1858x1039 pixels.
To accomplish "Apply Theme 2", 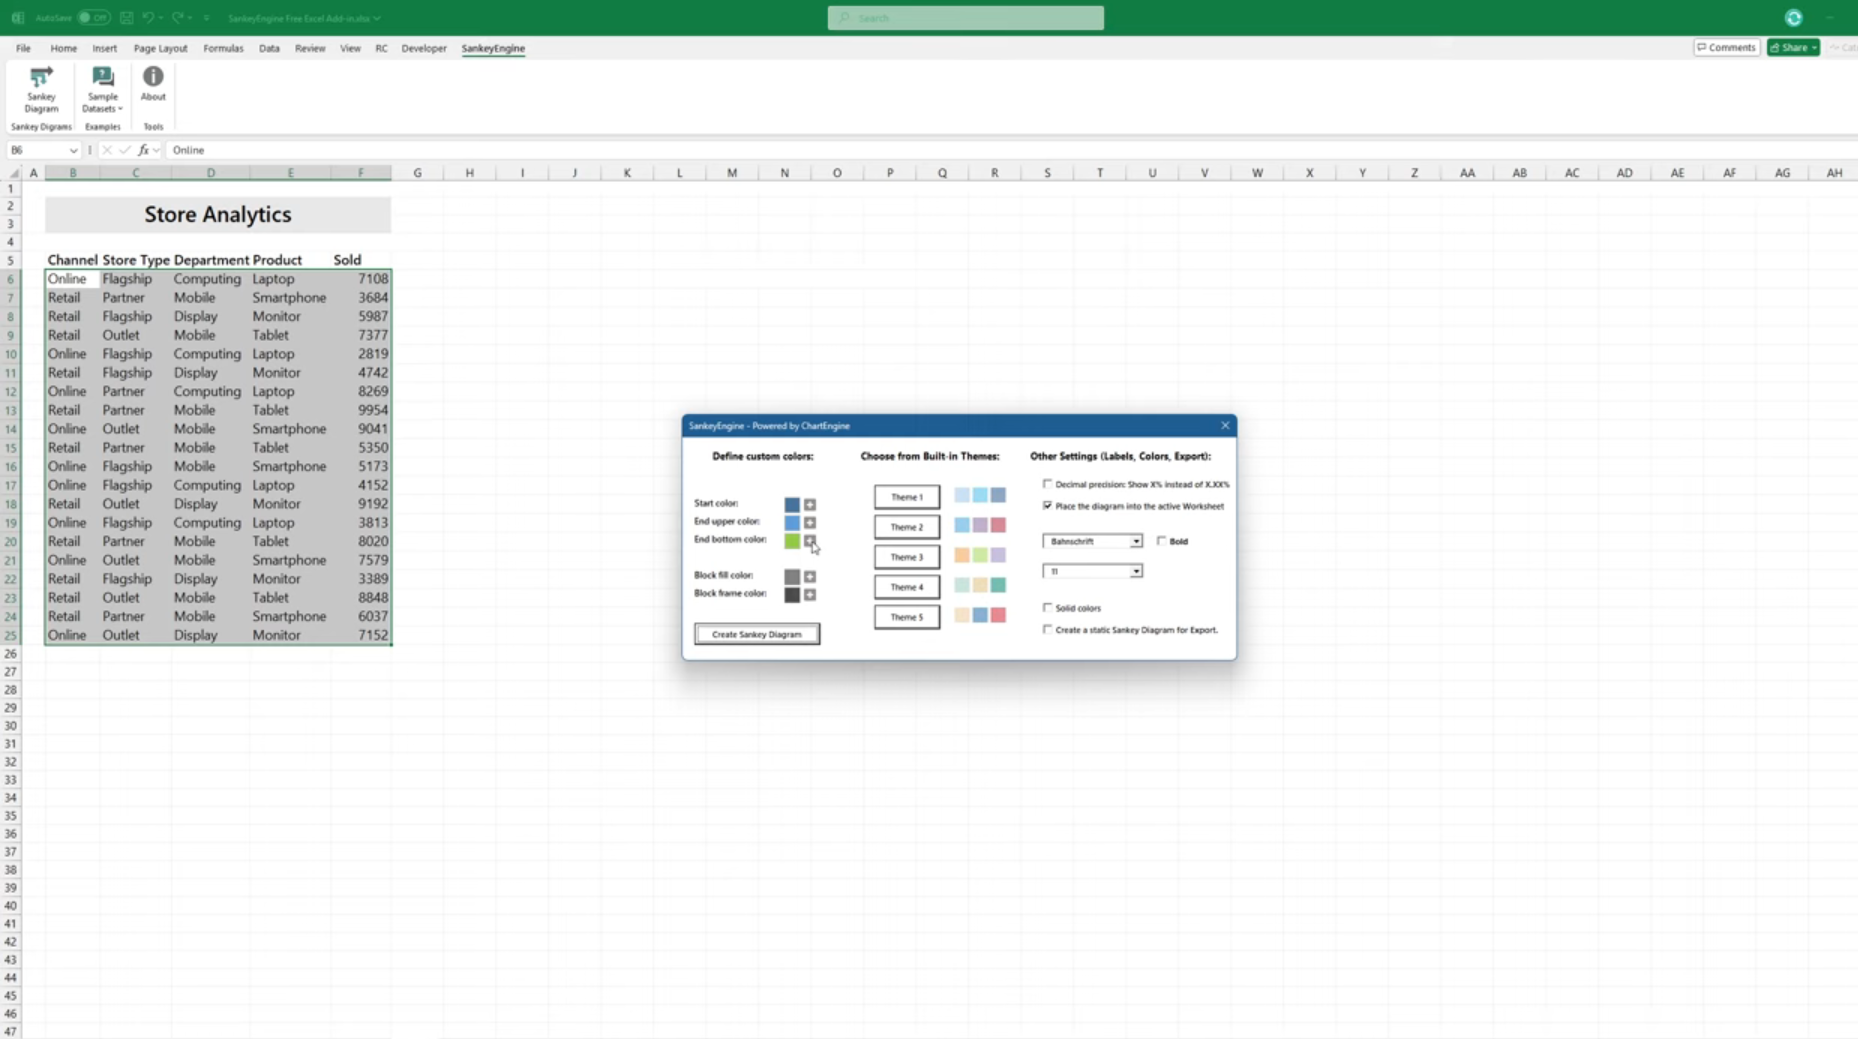I will tap(907, 527).
